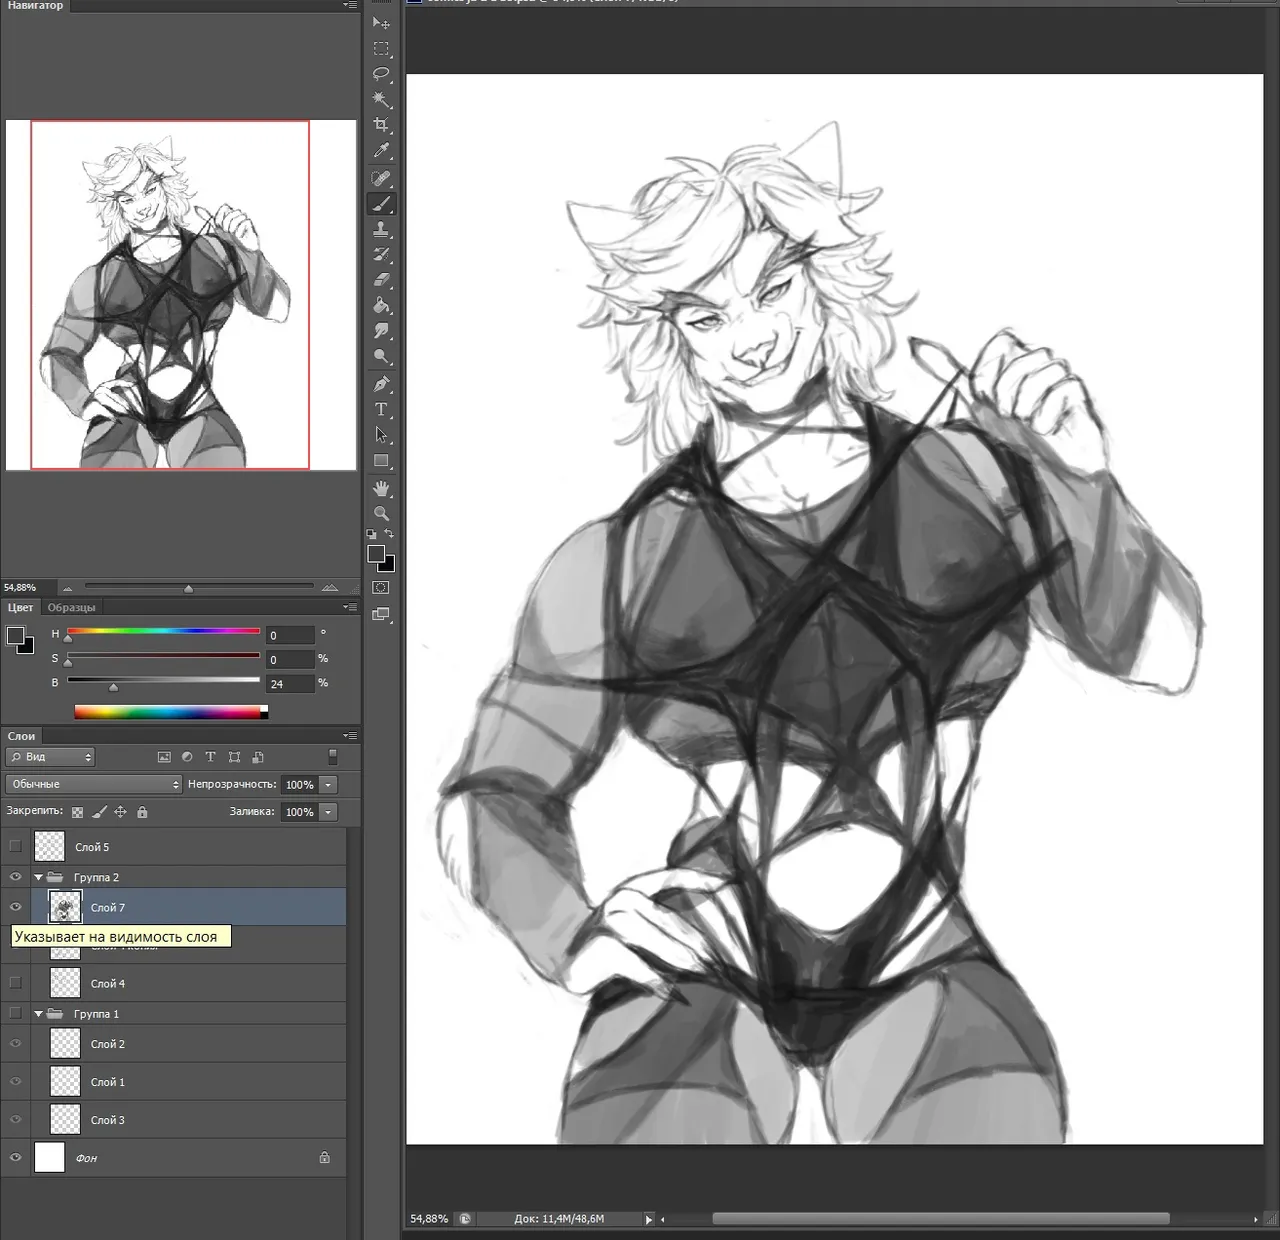Image resolution: width=1280 pixels, height=1240 pixels.
Task: Select the Brush tool in the toolbar
Action: point(381,204)
